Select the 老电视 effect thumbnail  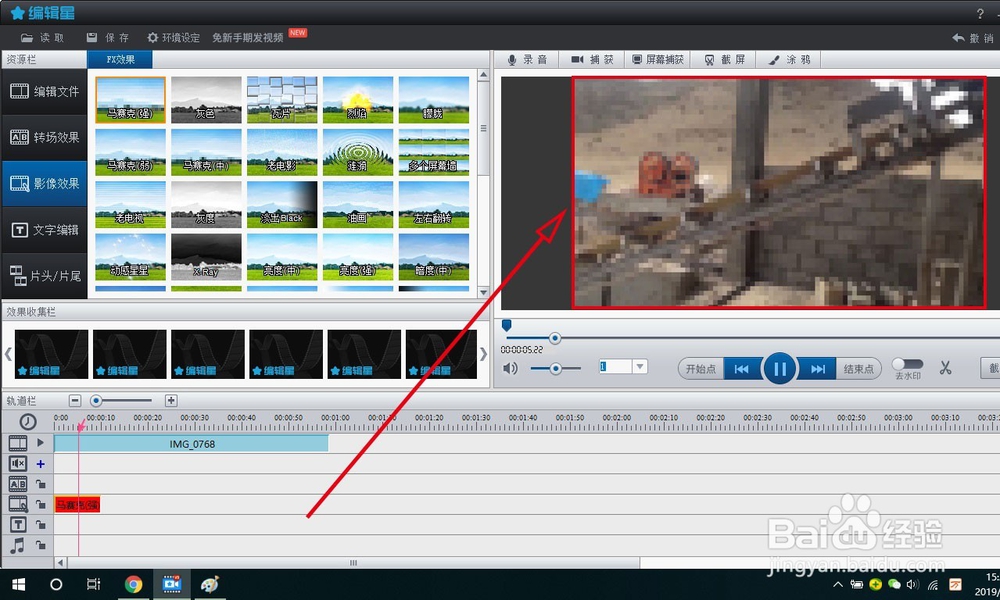point(130,205)
